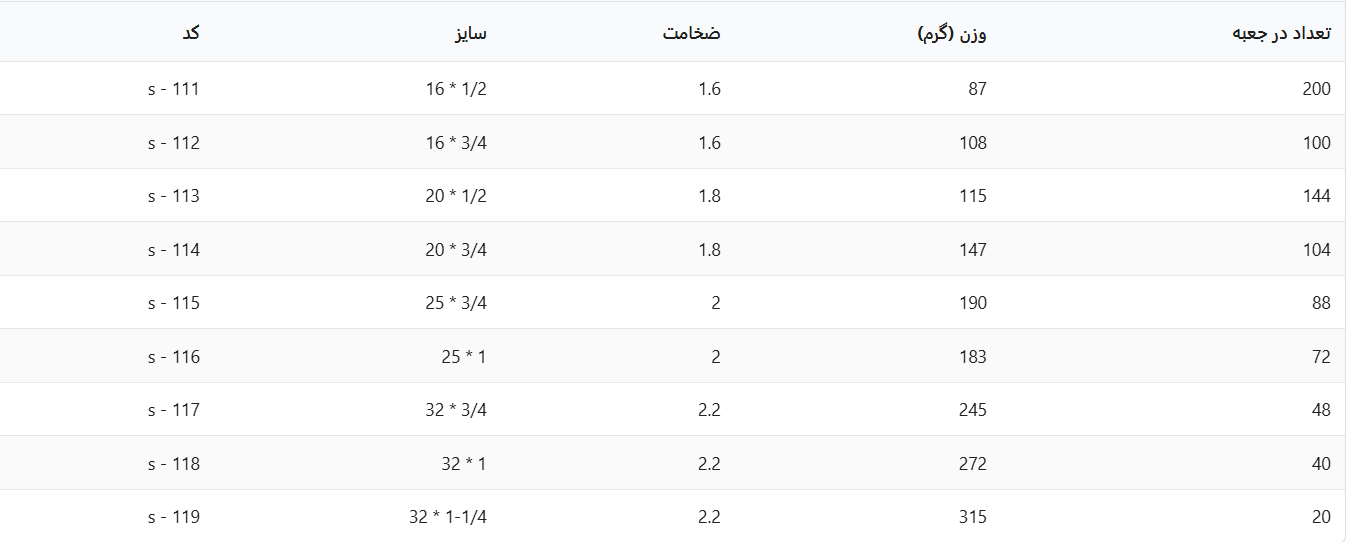Select the code cell s - 111
Viewport: 1346px width, 542px height.
pyautogui.click(x=174, y=89)
